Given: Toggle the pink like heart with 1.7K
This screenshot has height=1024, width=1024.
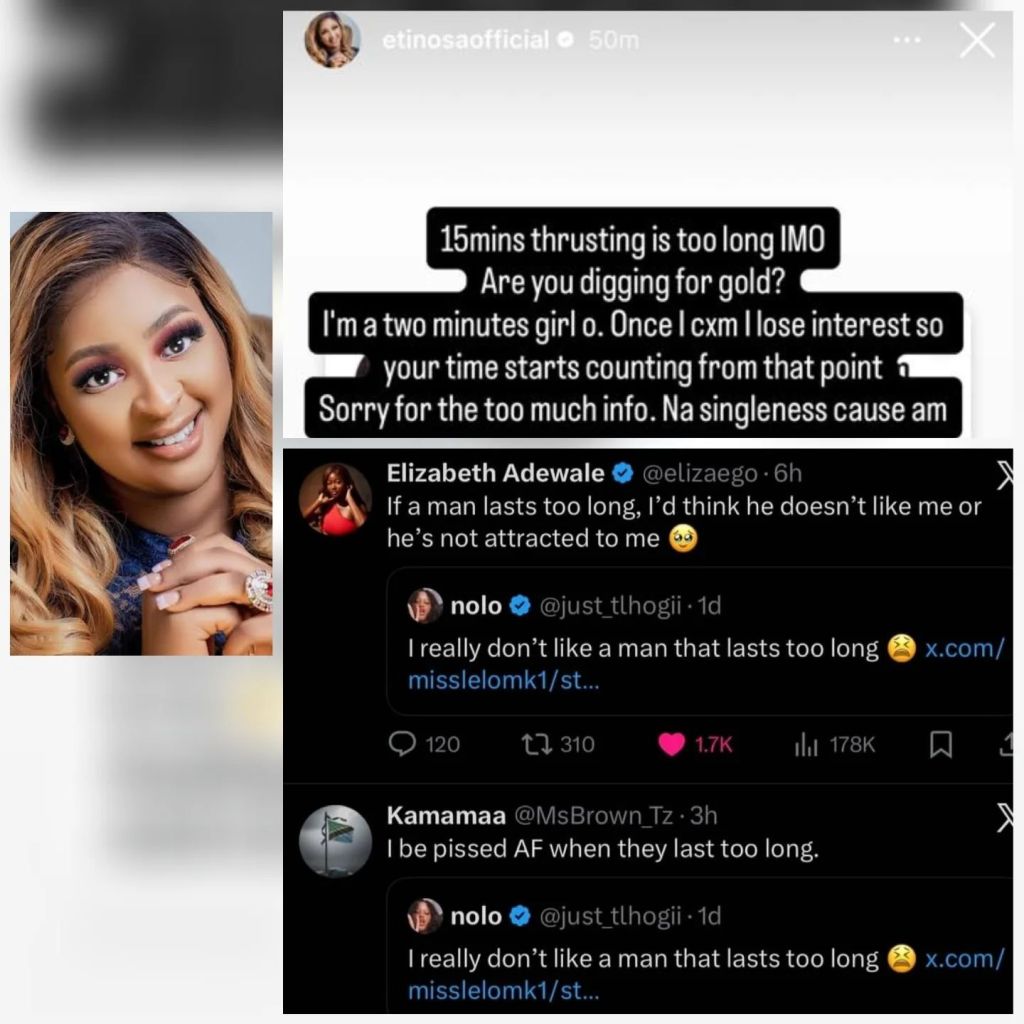Looking at the screenshot, I should pyautogui.click(x=671, y=744).
